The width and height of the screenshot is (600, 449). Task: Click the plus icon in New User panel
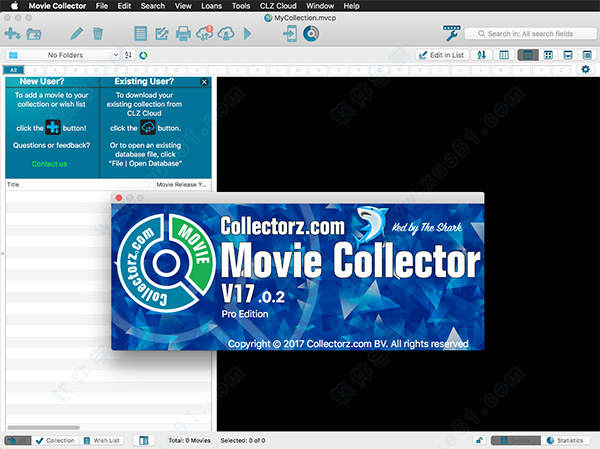(53, 127)
